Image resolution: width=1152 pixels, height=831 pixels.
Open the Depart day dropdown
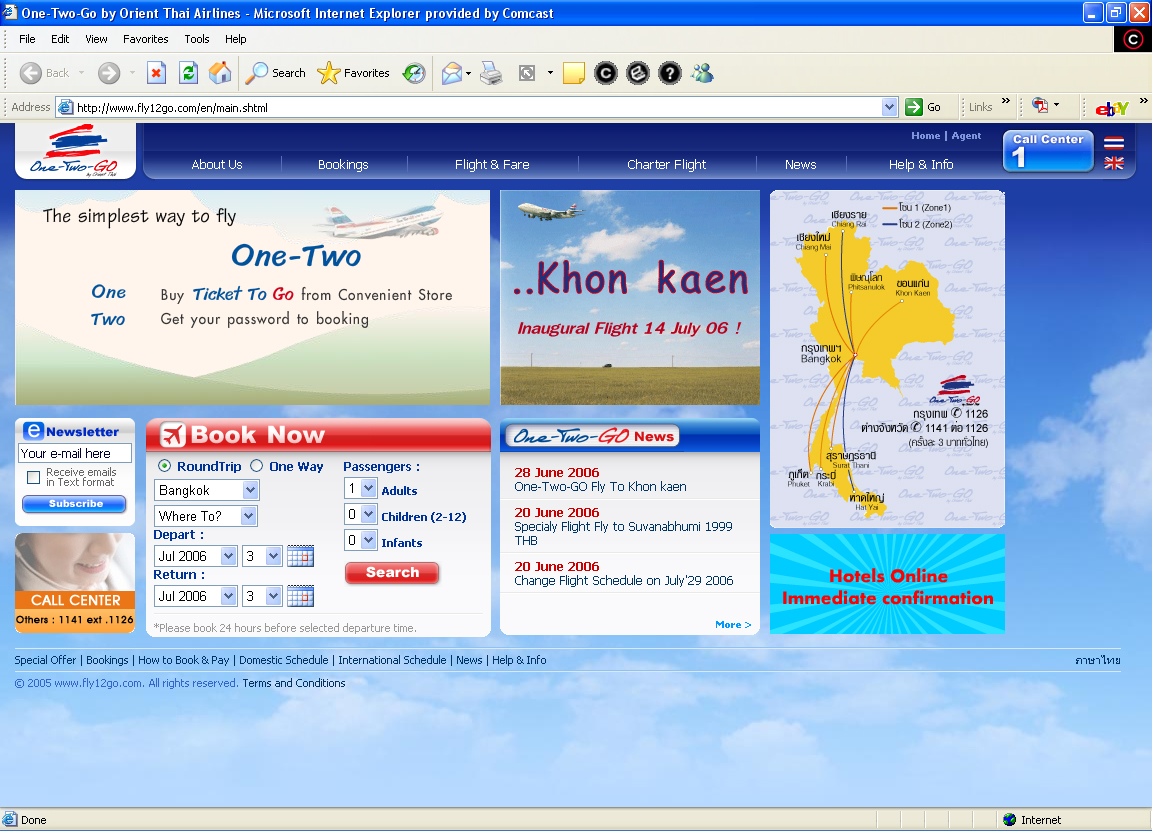pyautogui.click(x=263, y=556)
